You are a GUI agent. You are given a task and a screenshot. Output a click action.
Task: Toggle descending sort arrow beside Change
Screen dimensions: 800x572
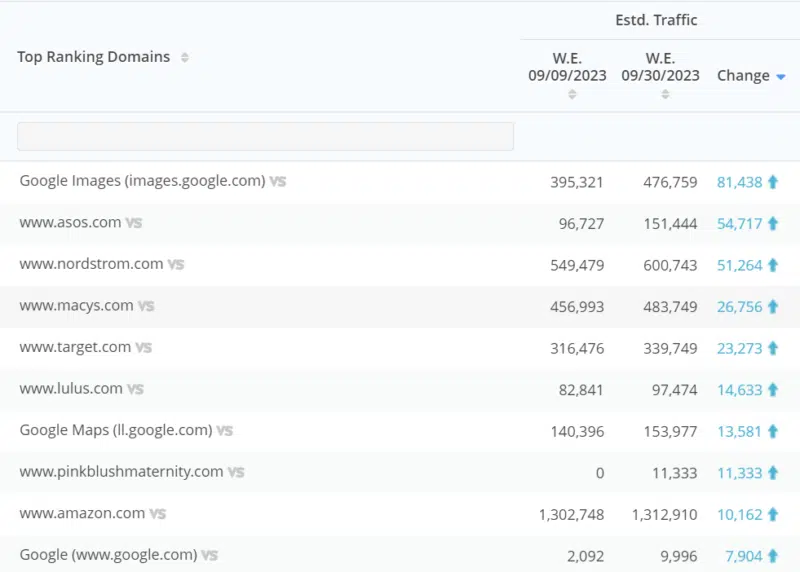point(781,77)
